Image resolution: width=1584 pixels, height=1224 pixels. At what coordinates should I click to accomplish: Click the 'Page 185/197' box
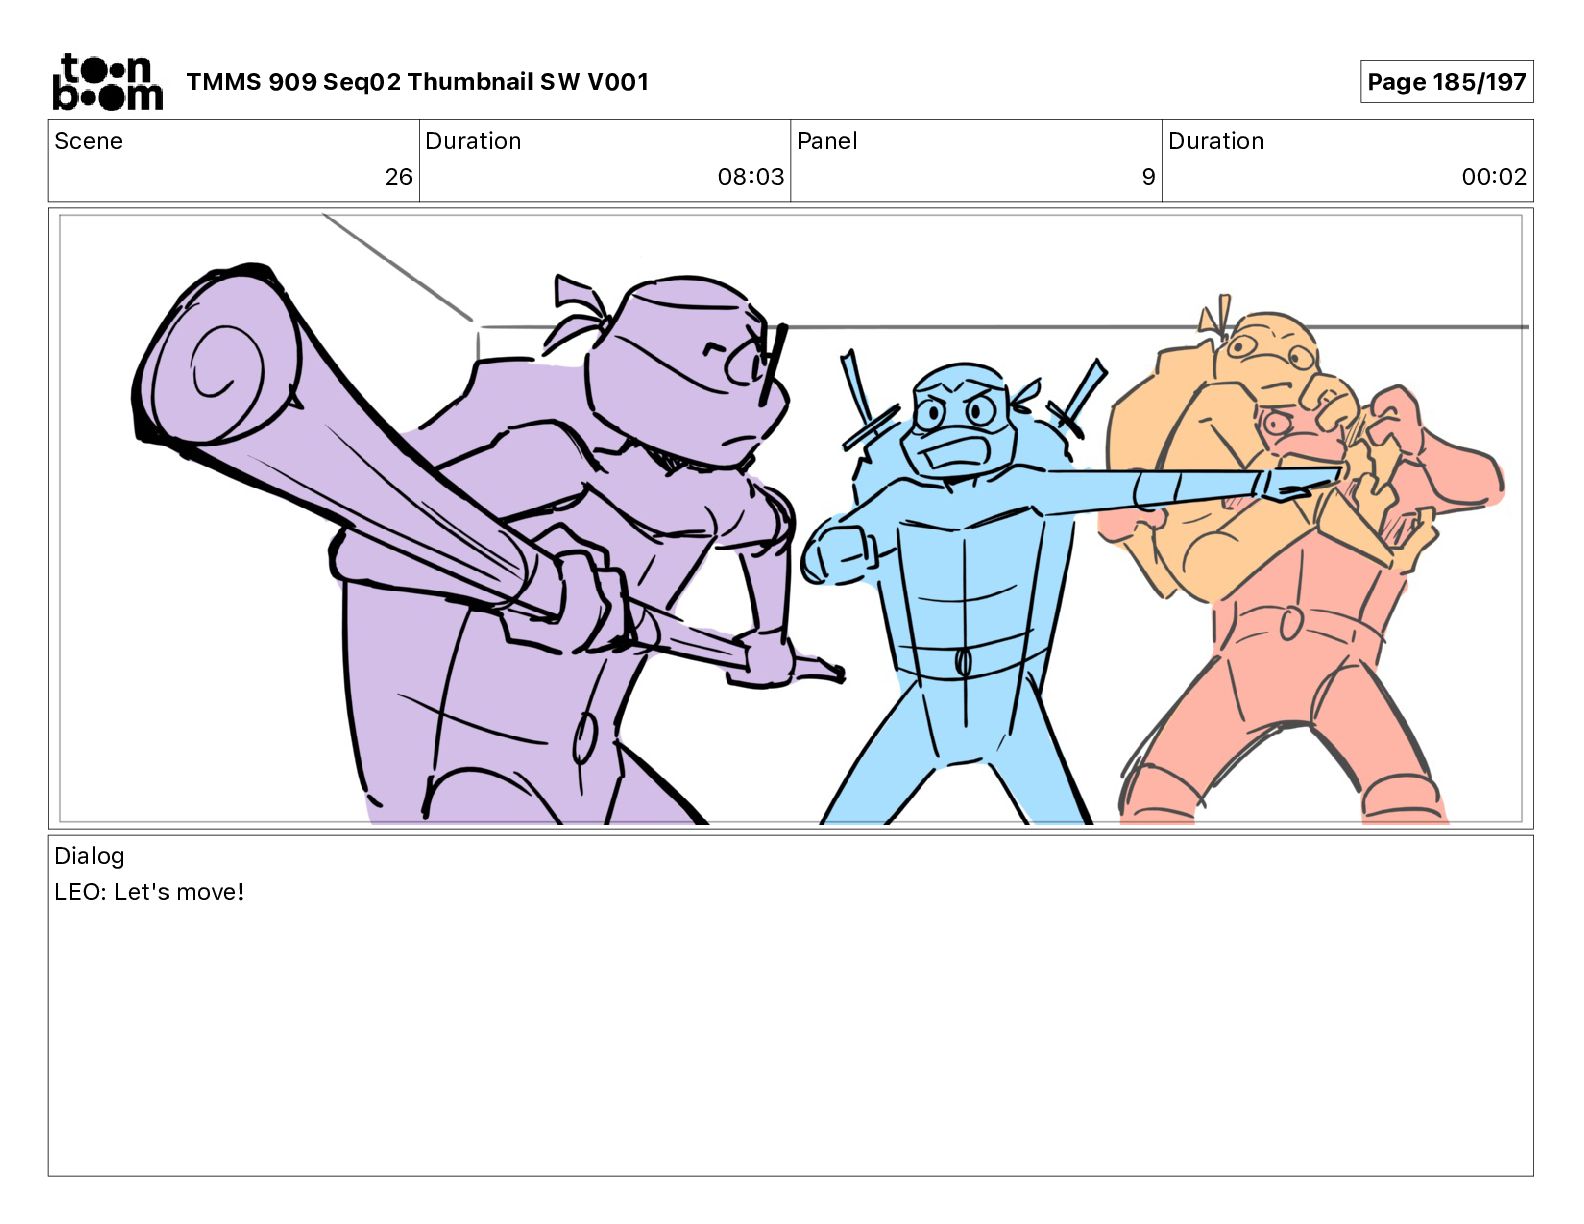point(1446,82)
